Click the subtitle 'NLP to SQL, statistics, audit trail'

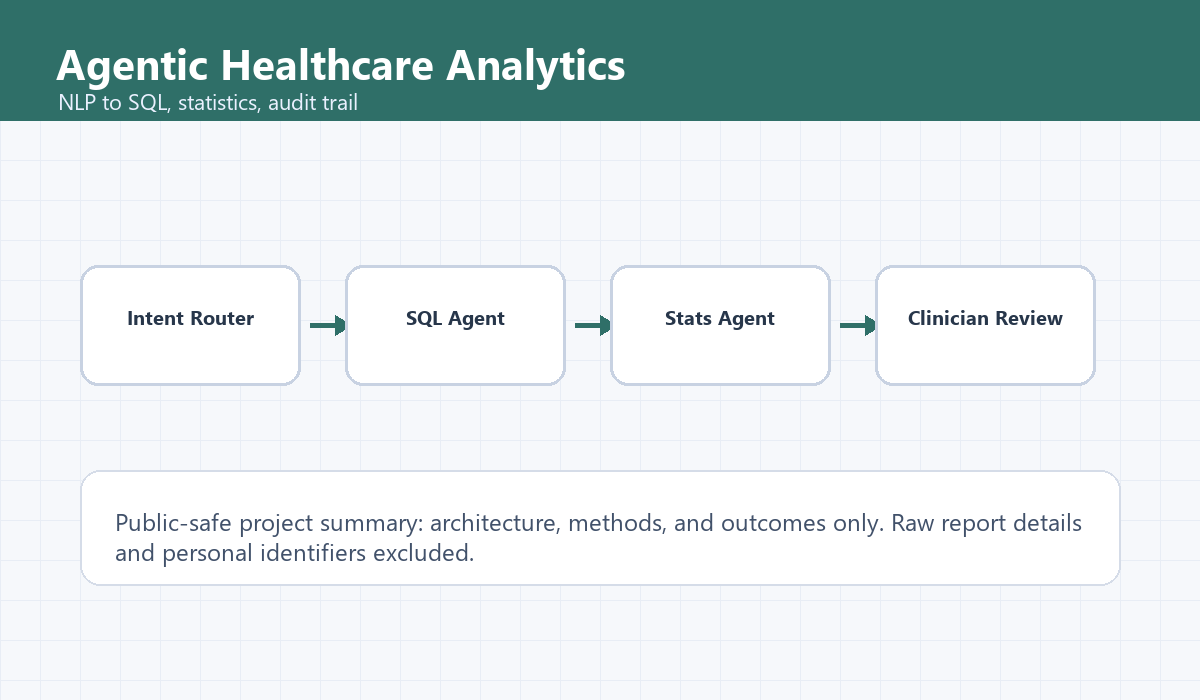click(208, 102)
